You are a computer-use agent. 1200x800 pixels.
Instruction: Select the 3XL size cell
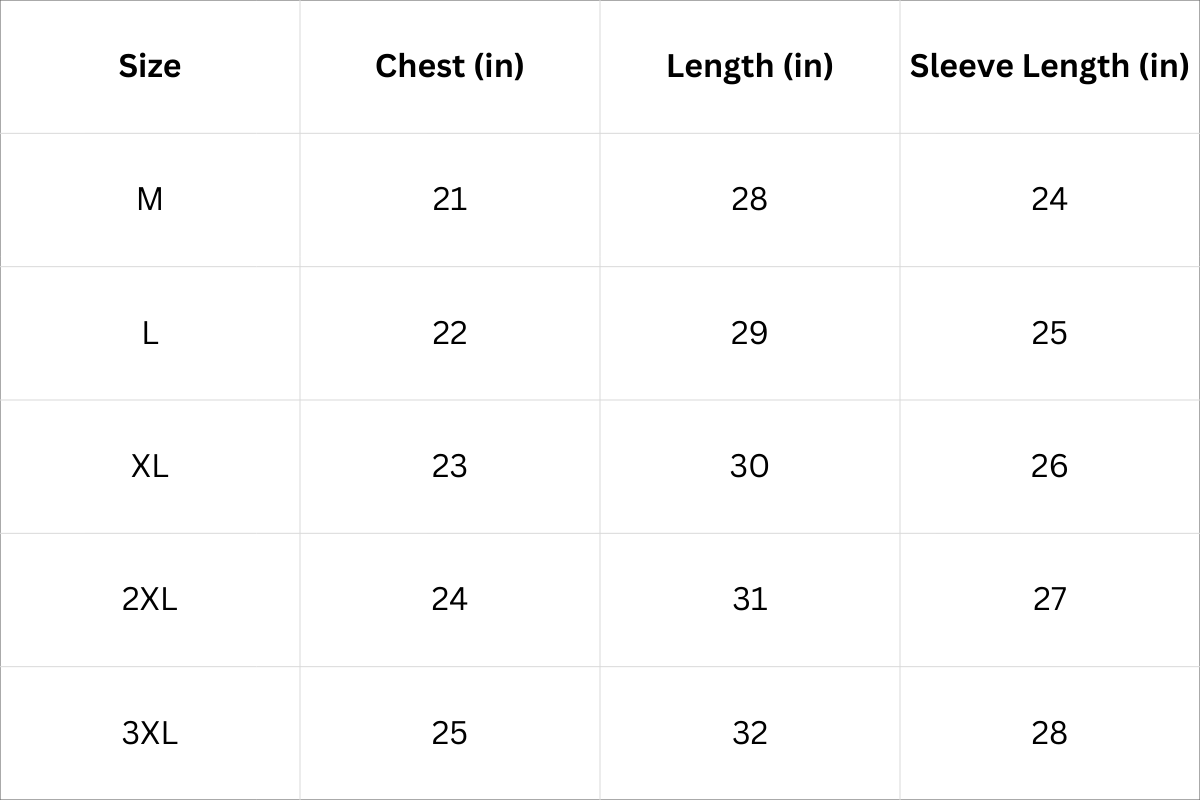coord(150,733)
